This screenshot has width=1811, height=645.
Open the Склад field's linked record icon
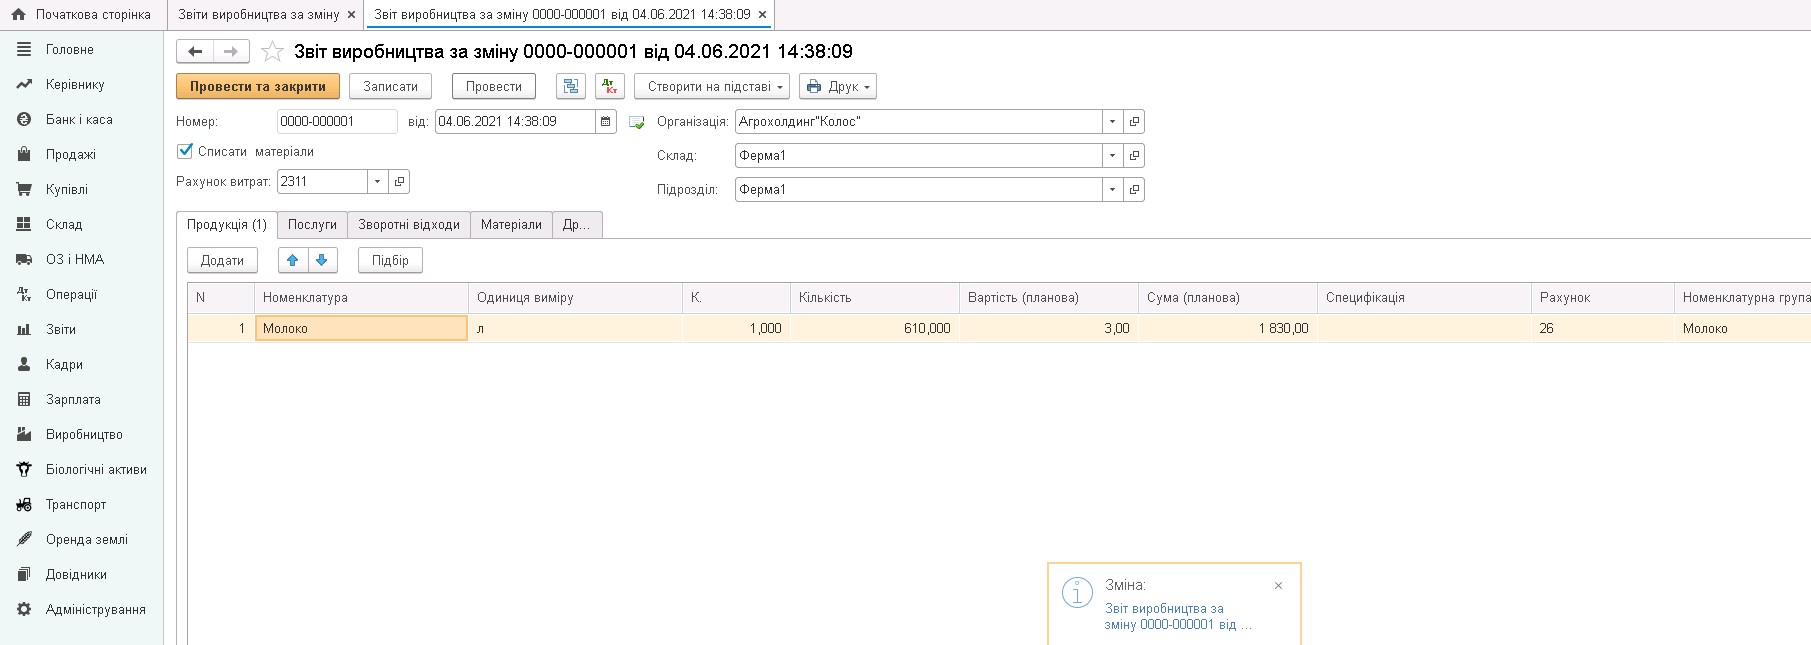pyautogui.click(x=1134, y=156)
